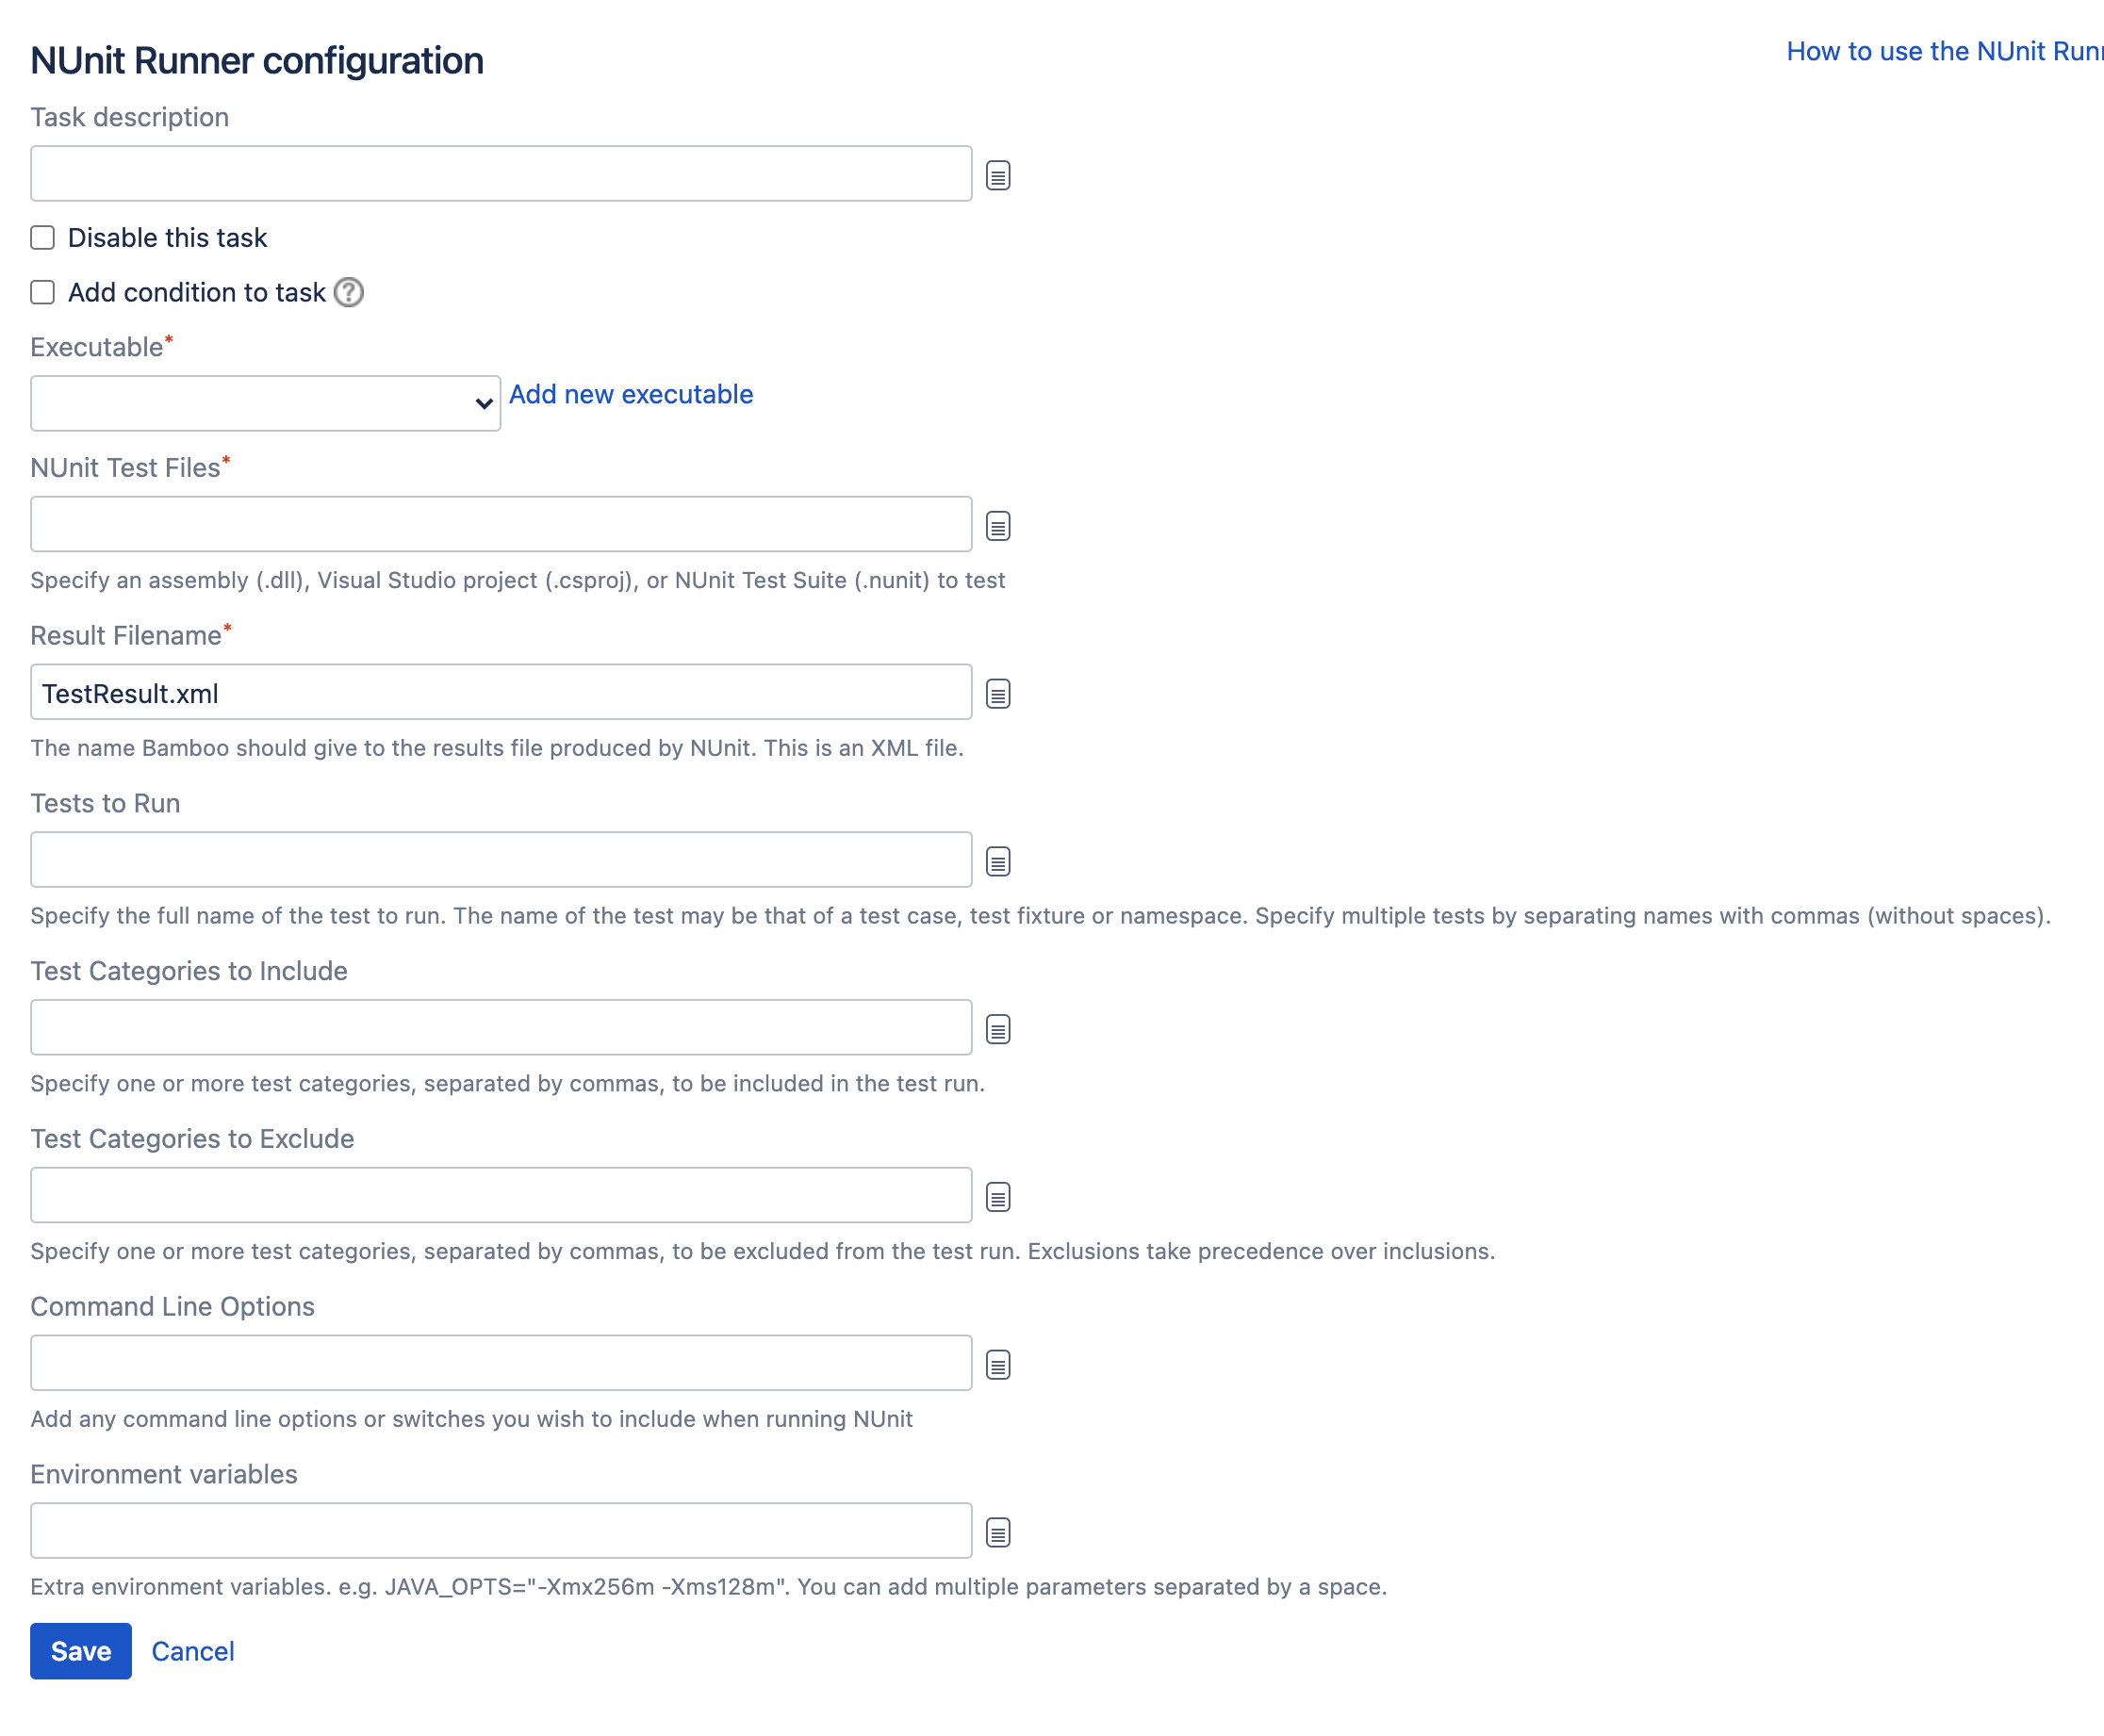Click the Add new executable link
This screenshot has width=2104, height=1736.
631,393
